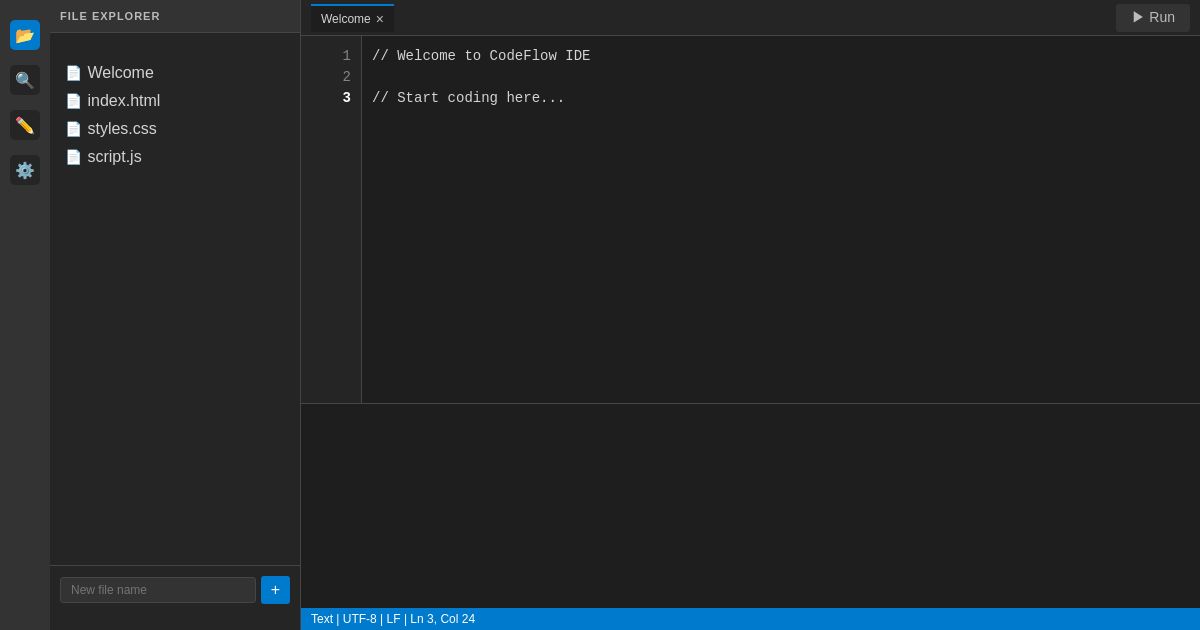The image size is (1200, 630).
Task: Click Ln 3, Col 24 in the status bar
Action: (442, 619)
